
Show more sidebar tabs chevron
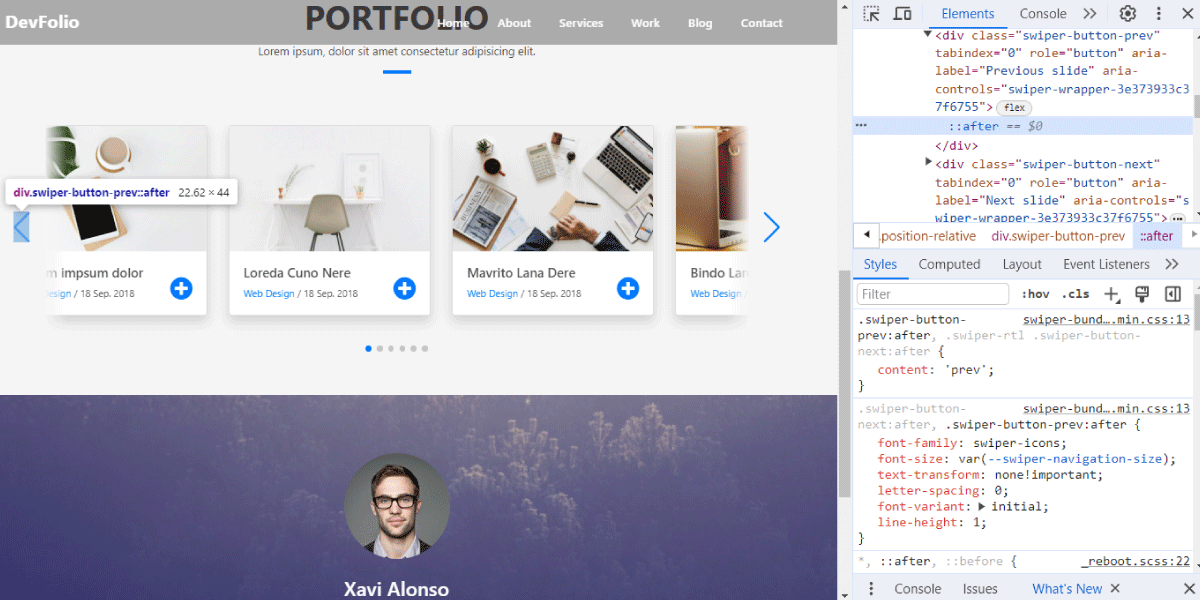1172,264
